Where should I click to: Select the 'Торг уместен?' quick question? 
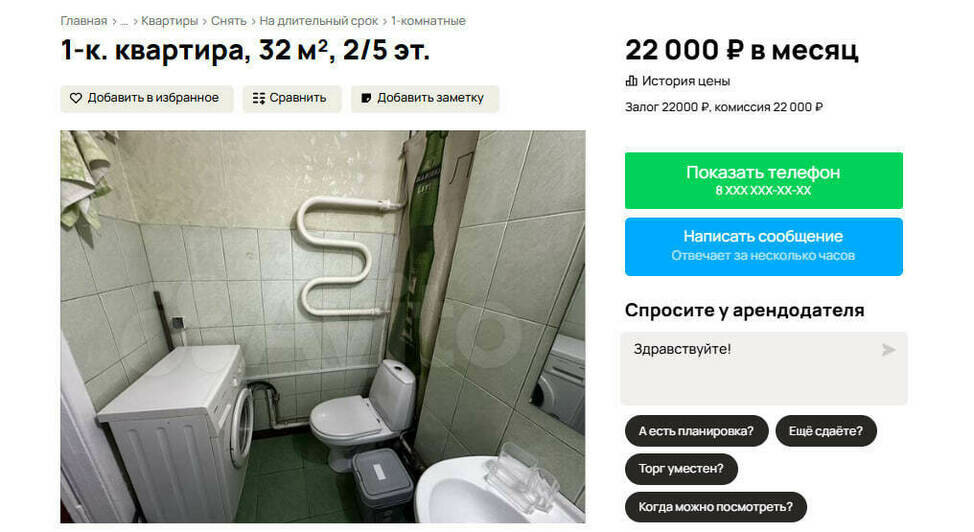tap(681, 469)
